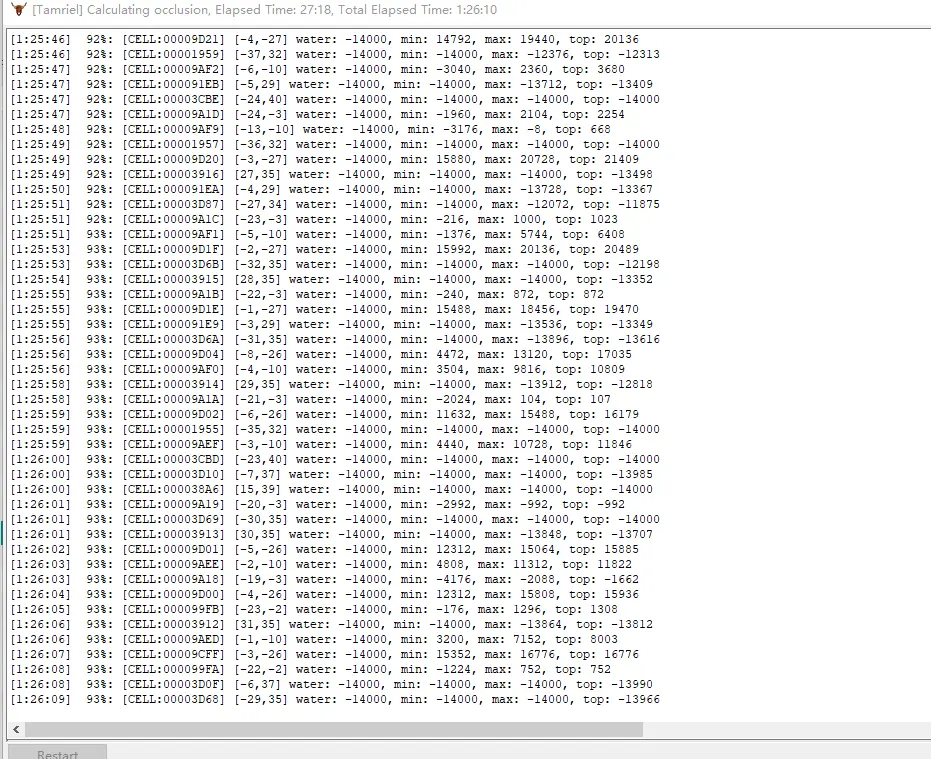Viewport: 931px width, 759px height.
Task: Click the CELL:00009D00 log entry
Action: click(x=325, y=594)
